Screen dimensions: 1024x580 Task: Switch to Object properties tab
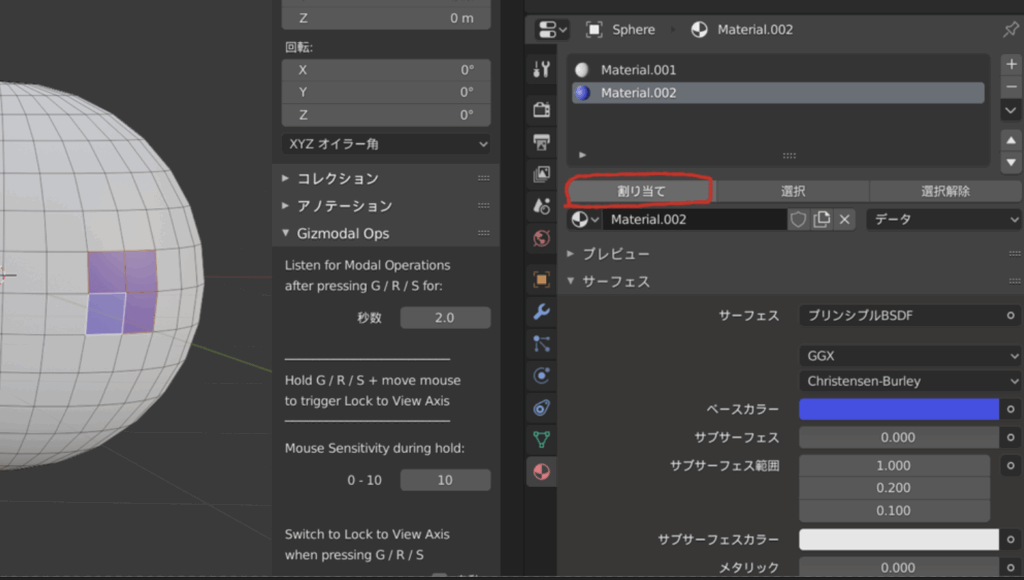pos(541,280)
